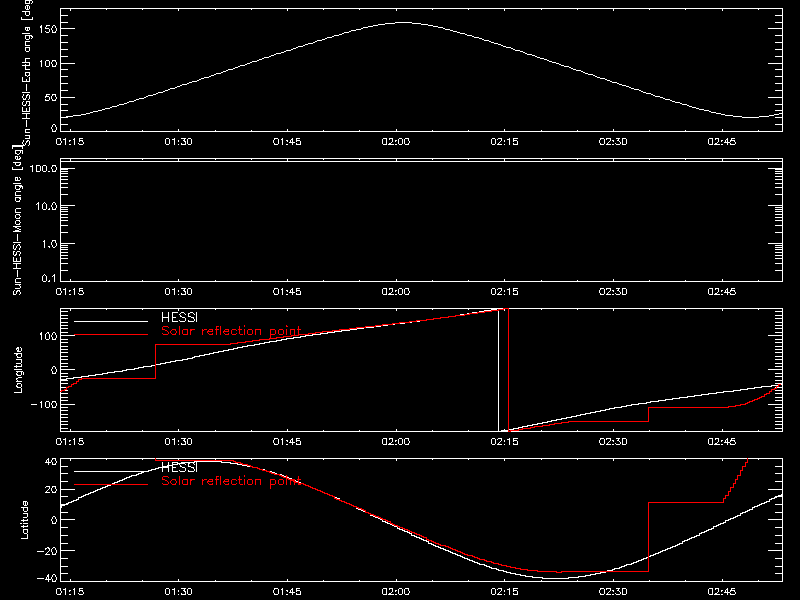Image resolution: width=800 pixels, height=600 pixels.
Task: Select 'Solar reflection point' legend in Latitude plot
Action: (x=231, y=481)
